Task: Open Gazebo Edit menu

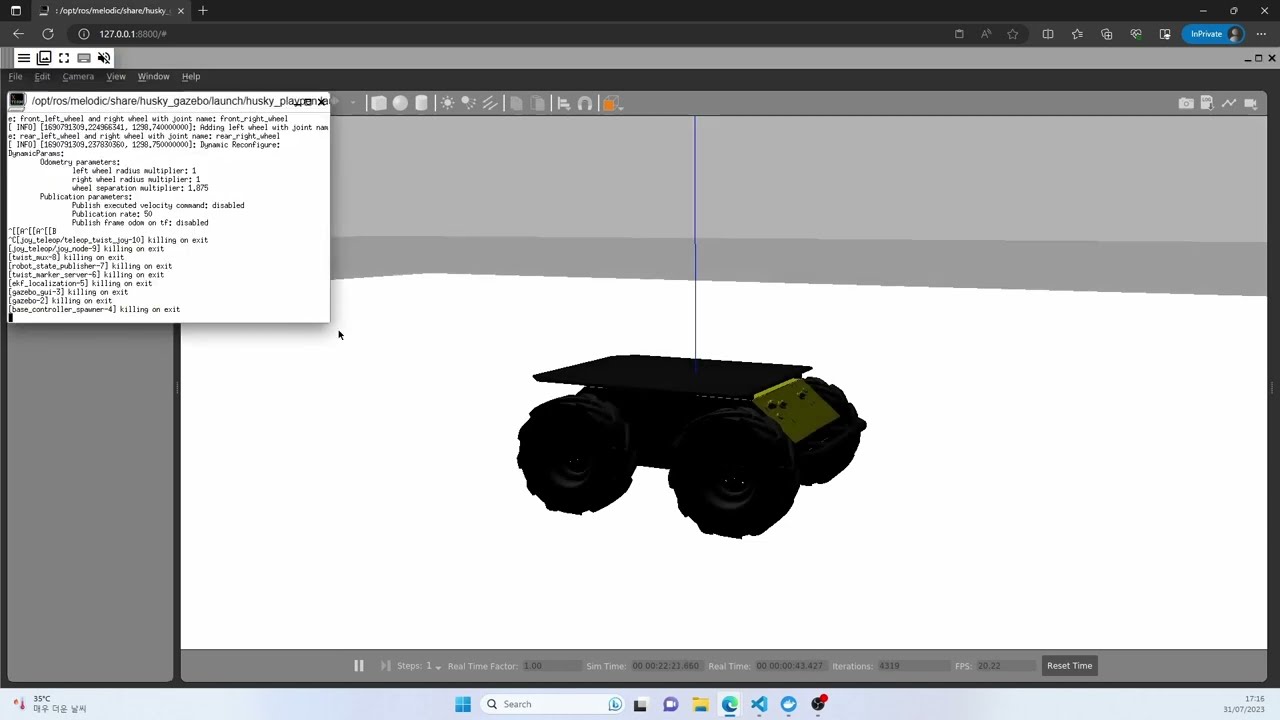Action: 42,76
